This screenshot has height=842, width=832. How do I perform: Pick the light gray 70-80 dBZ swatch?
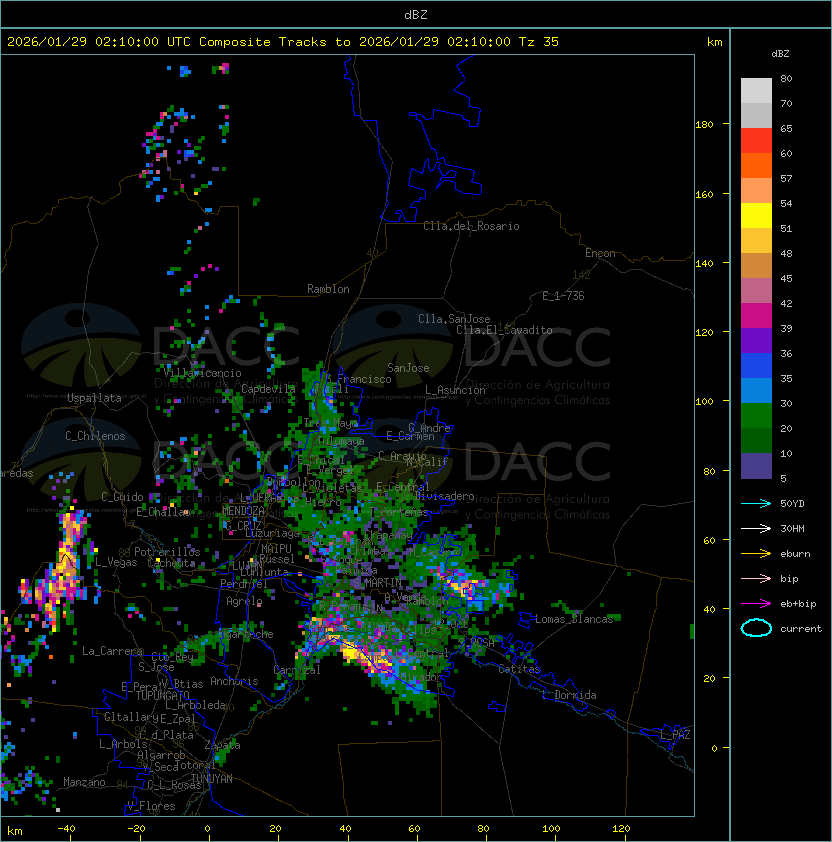[756, 91]
